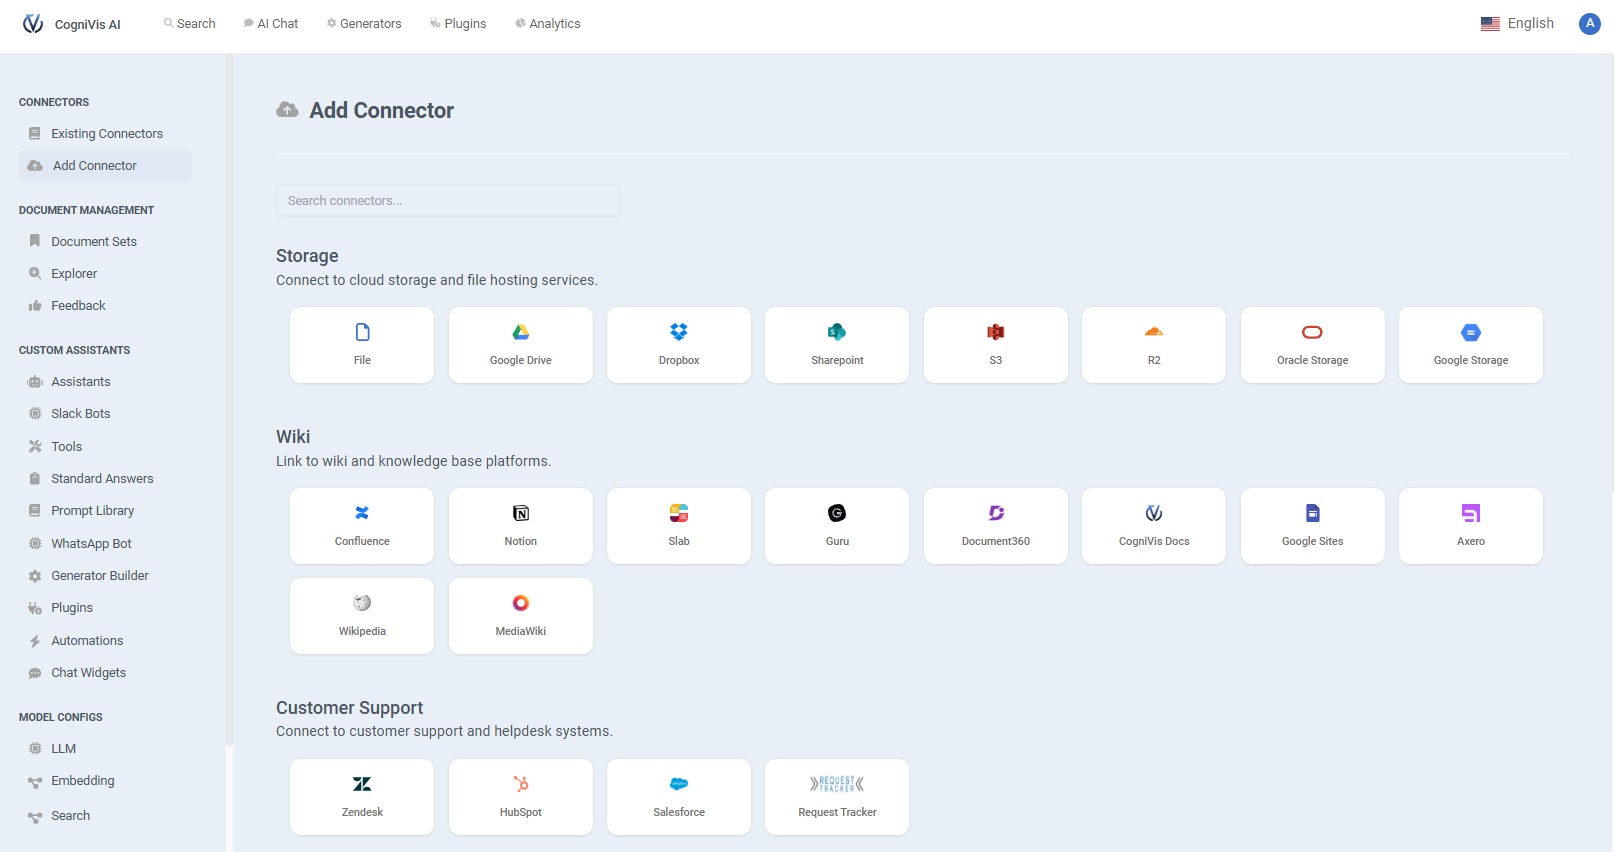Viewport: 1614px width, 852px height.
Task: Open Existing Connectors in sidebar
Action: click(x=105, y=133)
